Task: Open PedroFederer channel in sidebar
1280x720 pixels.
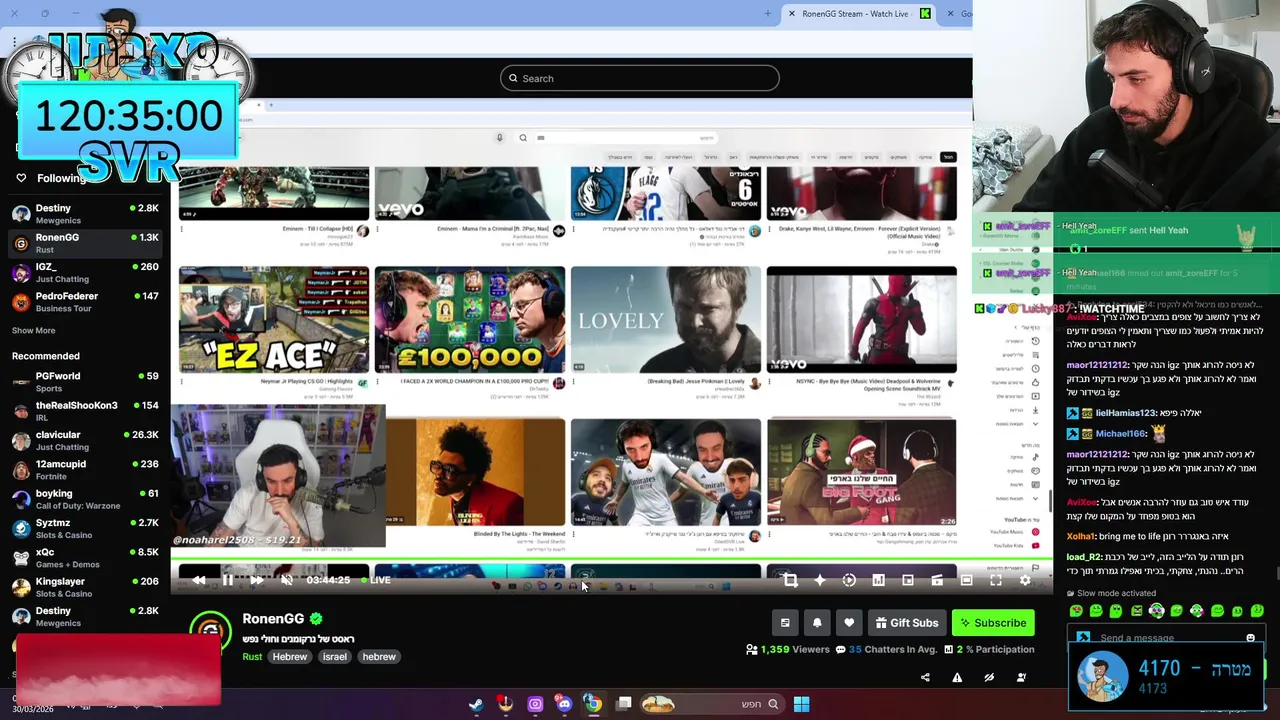Action: pyautogui.click(x=85, y=302)
